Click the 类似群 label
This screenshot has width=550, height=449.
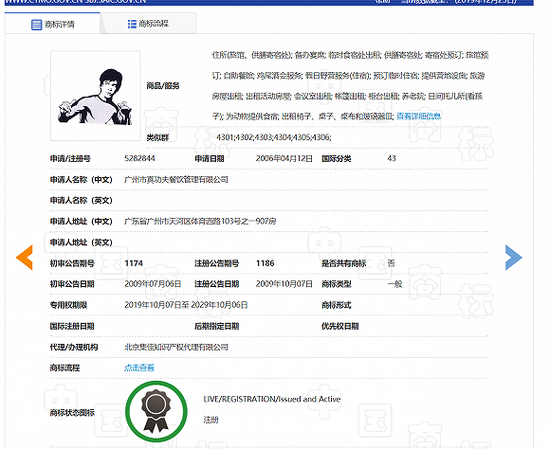click(x=157, y=138)
